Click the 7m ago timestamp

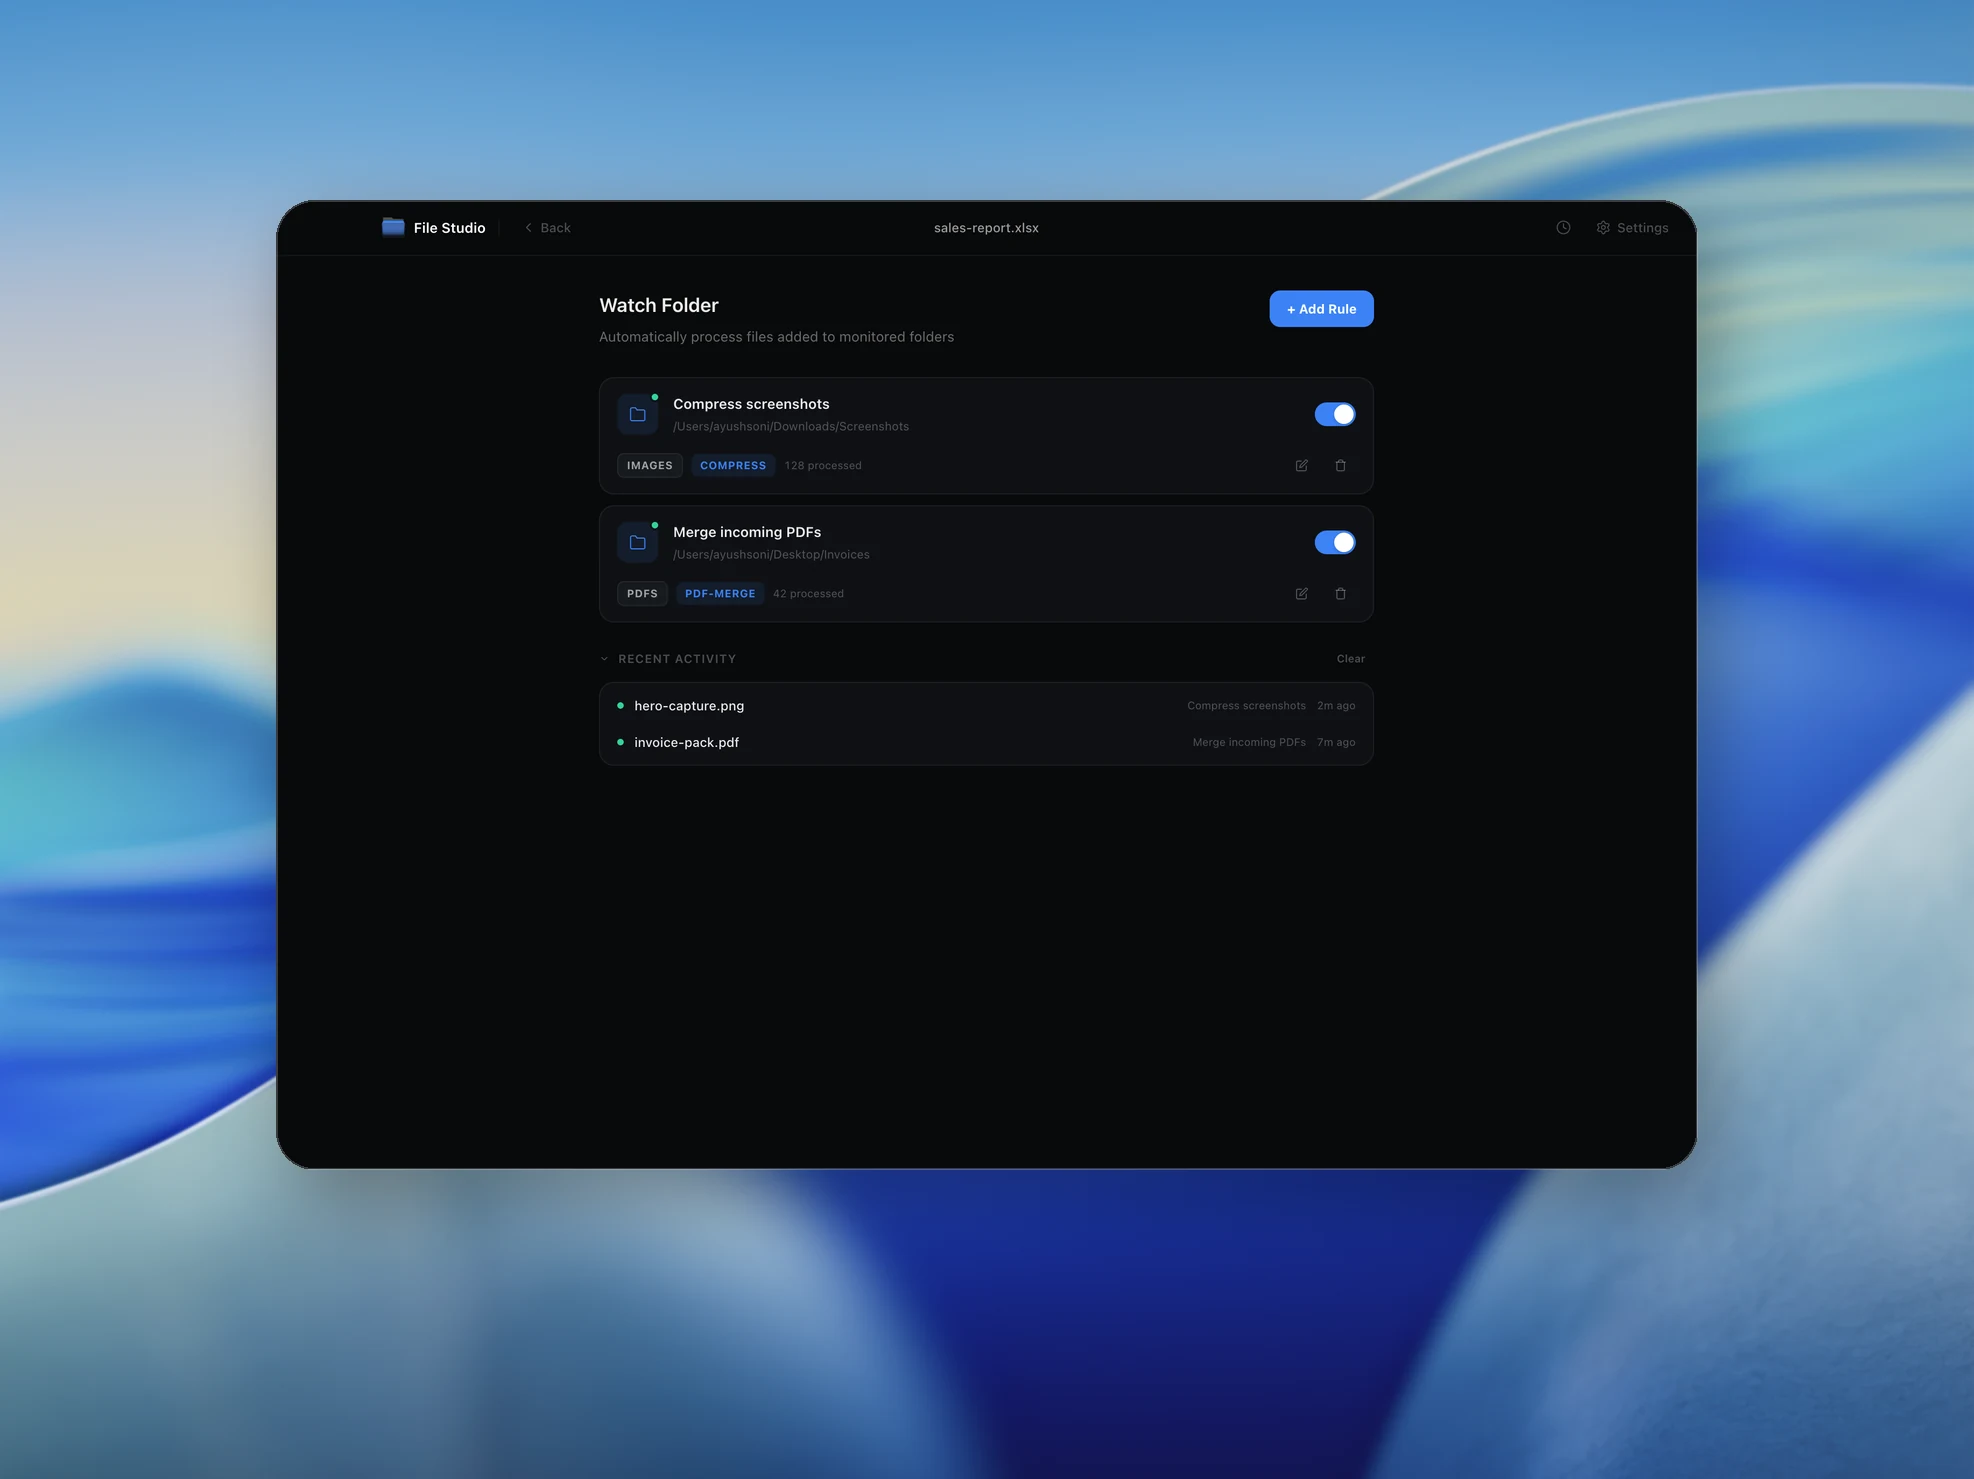click(1336, 742)
